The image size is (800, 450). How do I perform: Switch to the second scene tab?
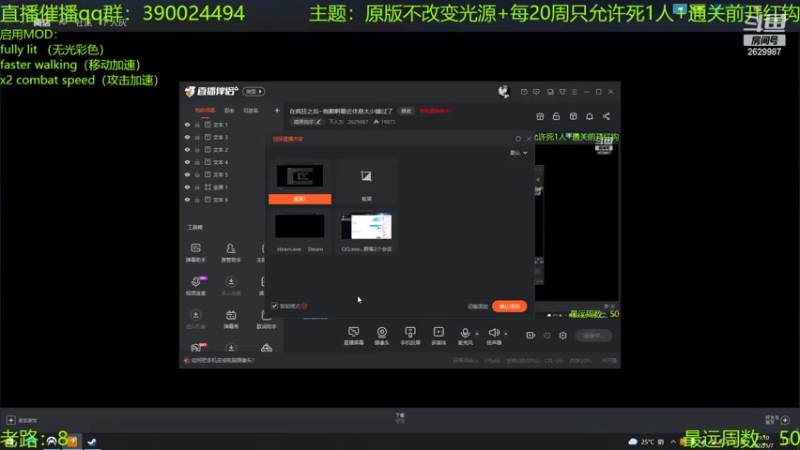(229, 111)
